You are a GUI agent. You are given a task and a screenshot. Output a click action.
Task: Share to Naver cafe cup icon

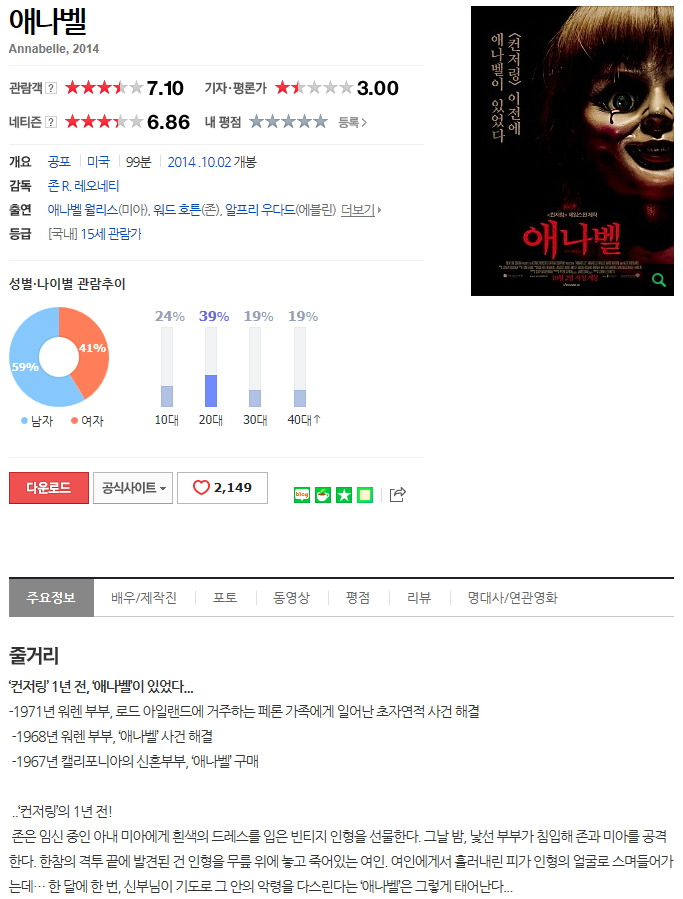(x=323, y=495)
